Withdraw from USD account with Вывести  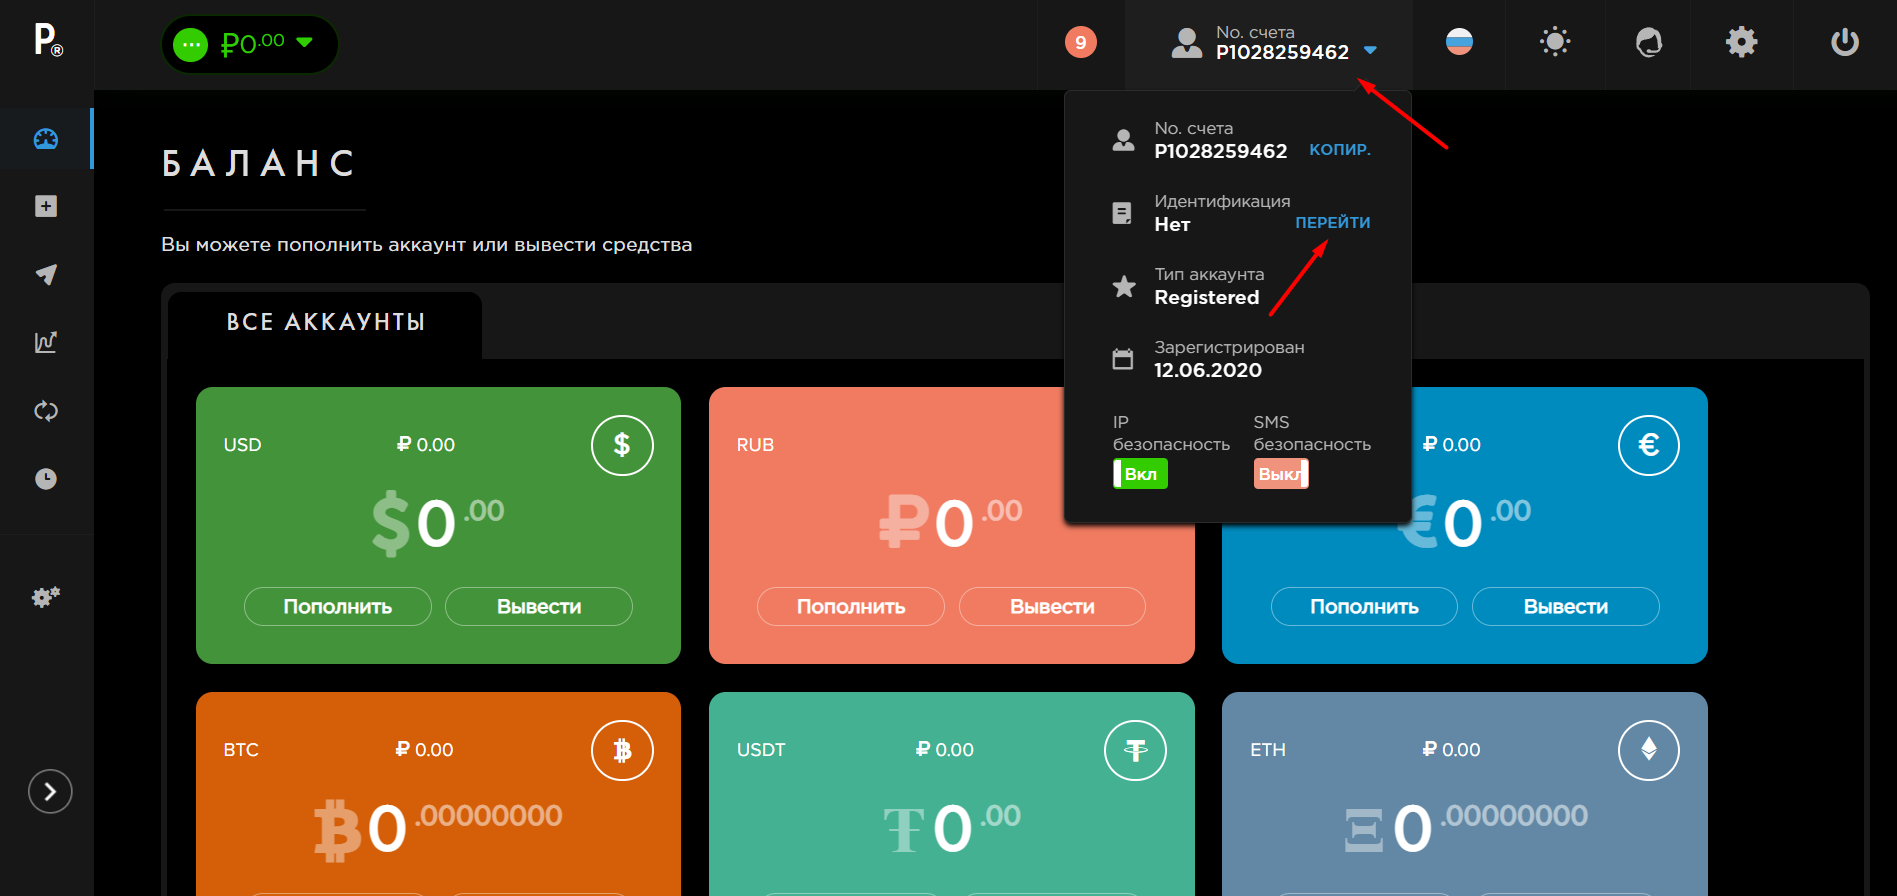pyautogui.click(x=539, y=607)
